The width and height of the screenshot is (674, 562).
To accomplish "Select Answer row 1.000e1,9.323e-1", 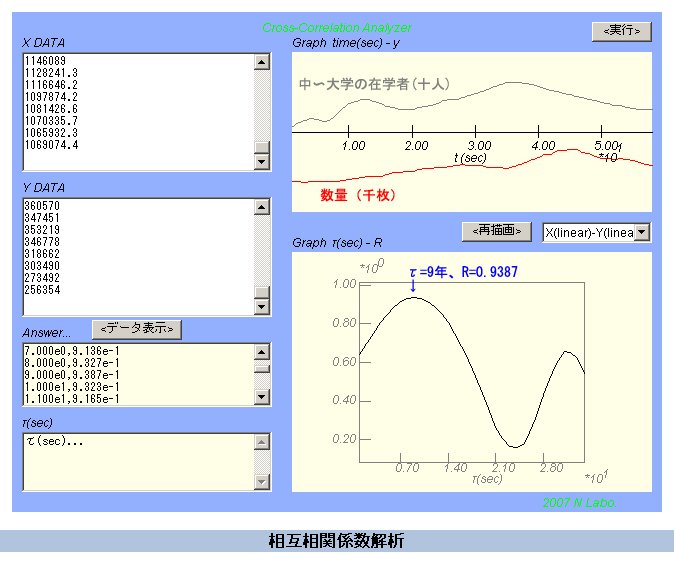I will [x=72, y=387].
